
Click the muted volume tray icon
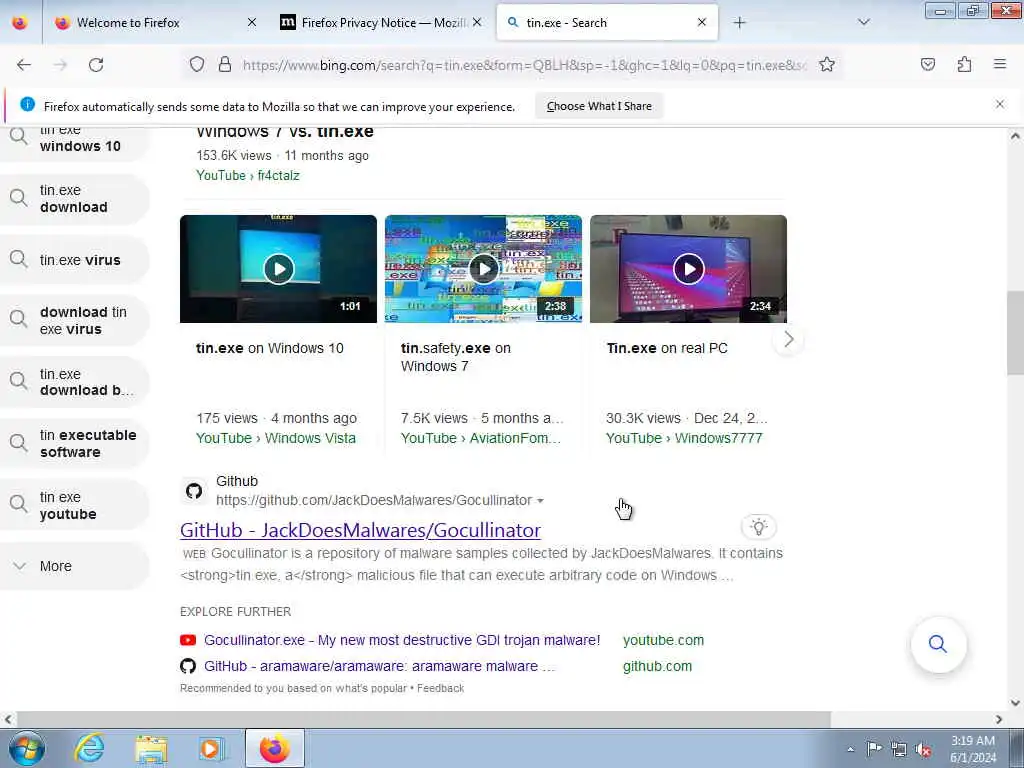pos(923,750)
